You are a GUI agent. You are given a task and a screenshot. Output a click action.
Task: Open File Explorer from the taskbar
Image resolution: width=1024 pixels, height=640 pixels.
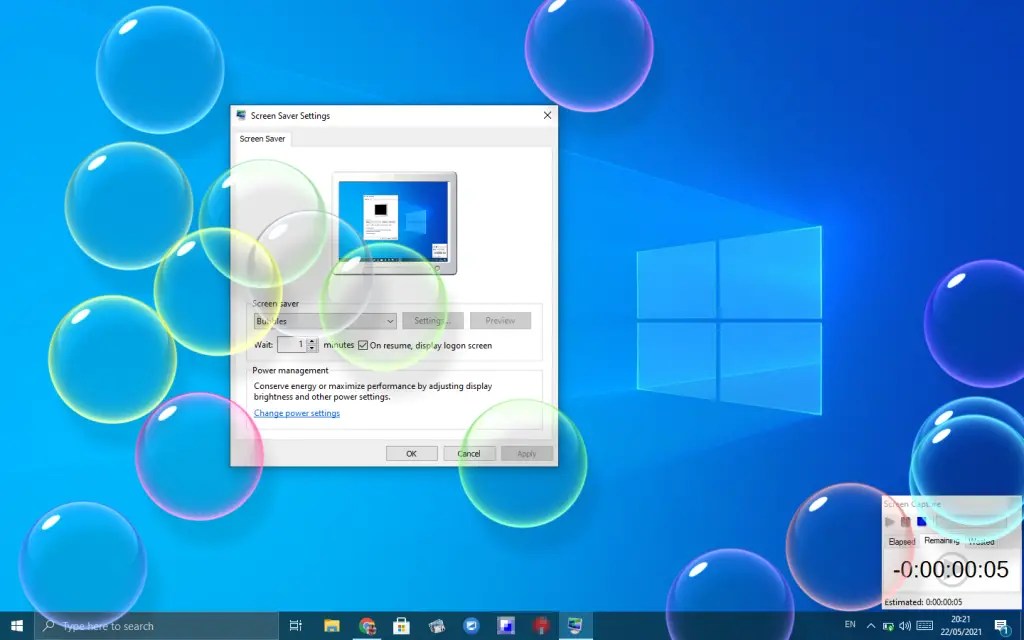331,625
